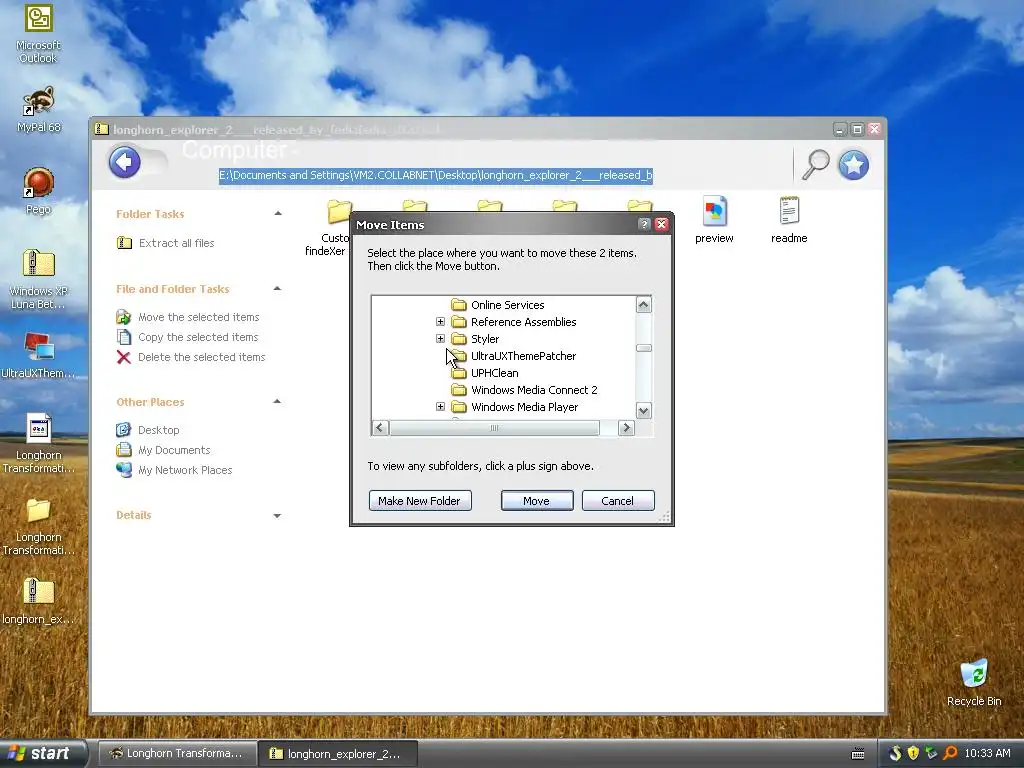Click the security shield tray icon

[x=913, y=753]
